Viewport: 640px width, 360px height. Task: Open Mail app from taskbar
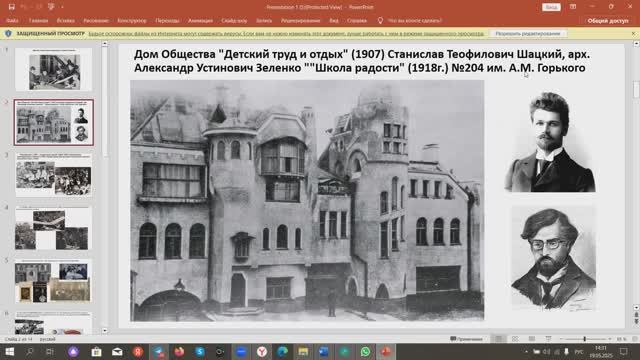117,351
